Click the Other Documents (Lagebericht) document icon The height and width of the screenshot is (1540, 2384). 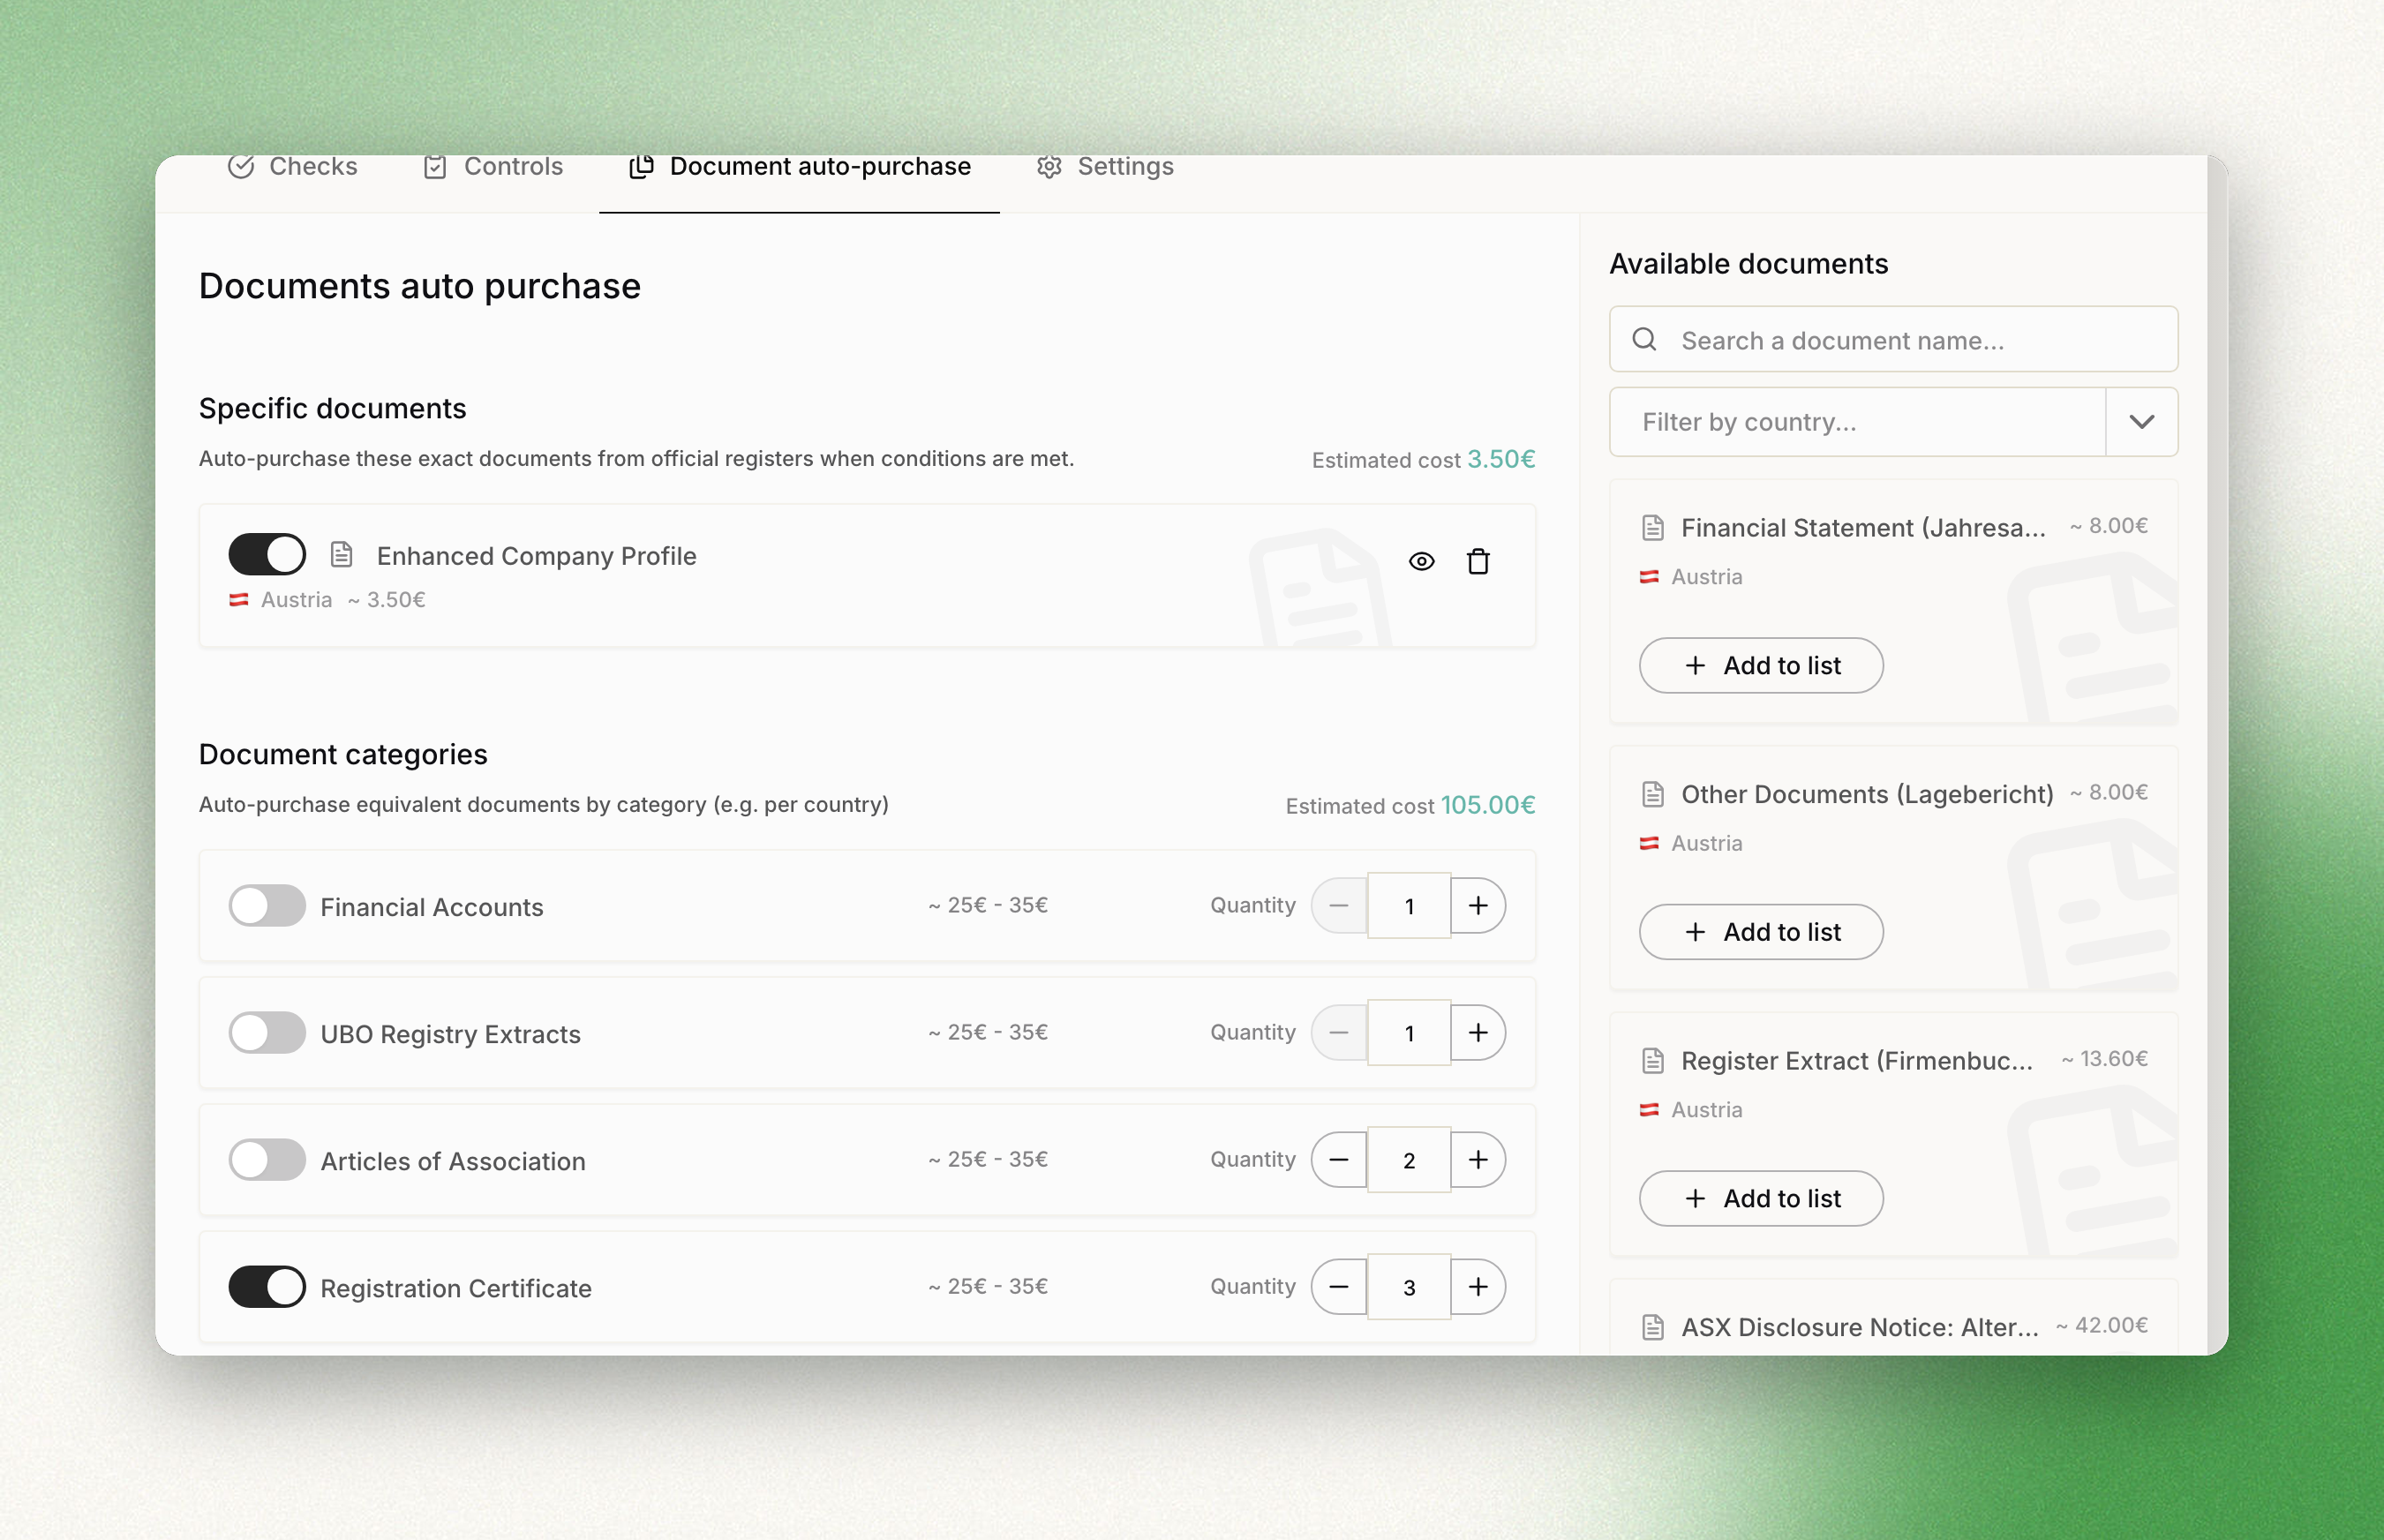(x=1653, y=795)
